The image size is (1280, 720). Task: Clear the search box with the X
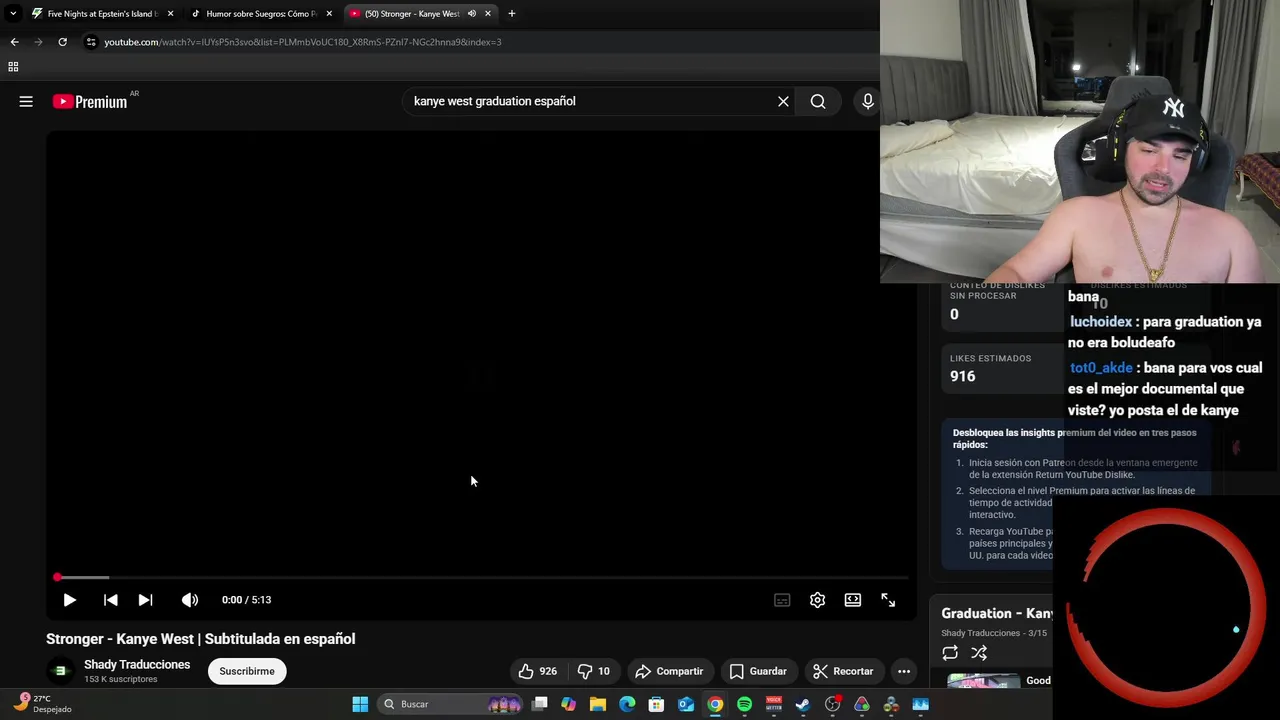click(783, 101)
